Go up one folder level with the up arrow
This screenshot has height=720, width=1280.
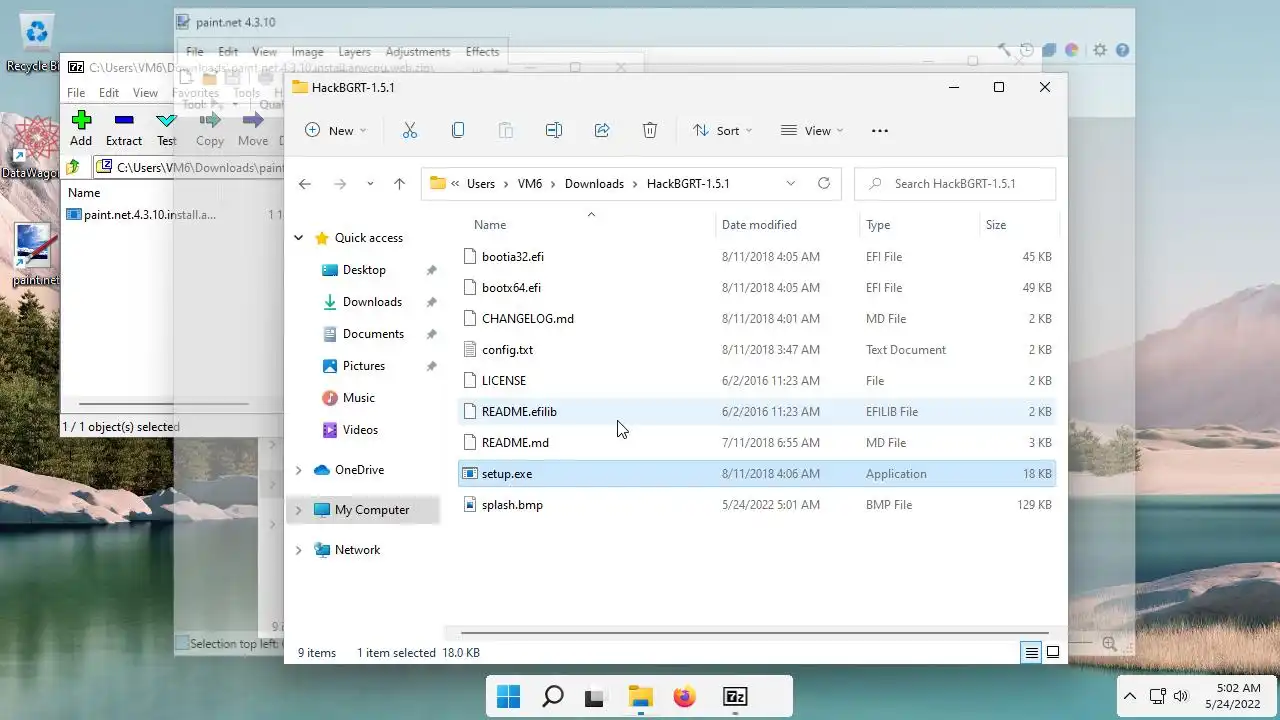399,184
